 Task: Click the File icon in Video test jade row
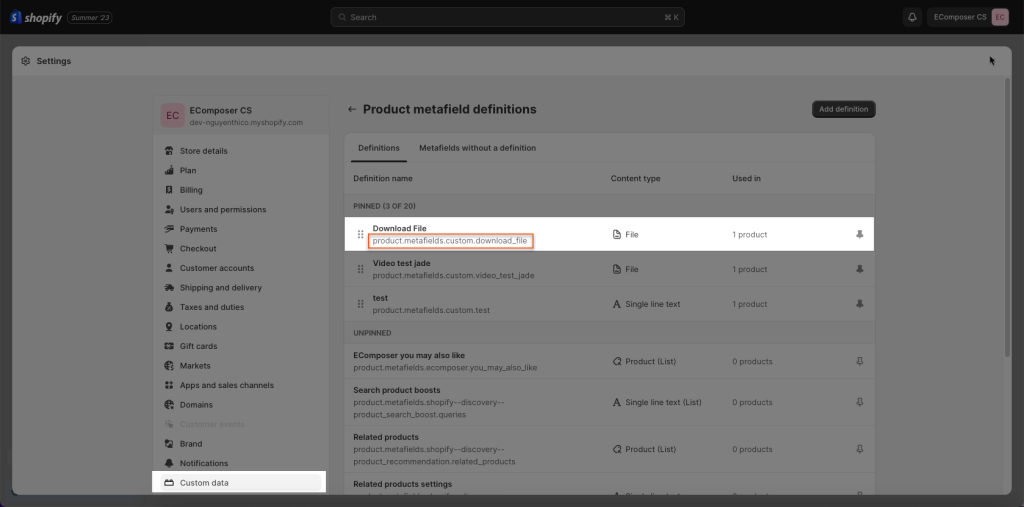[x=616, y=269]
